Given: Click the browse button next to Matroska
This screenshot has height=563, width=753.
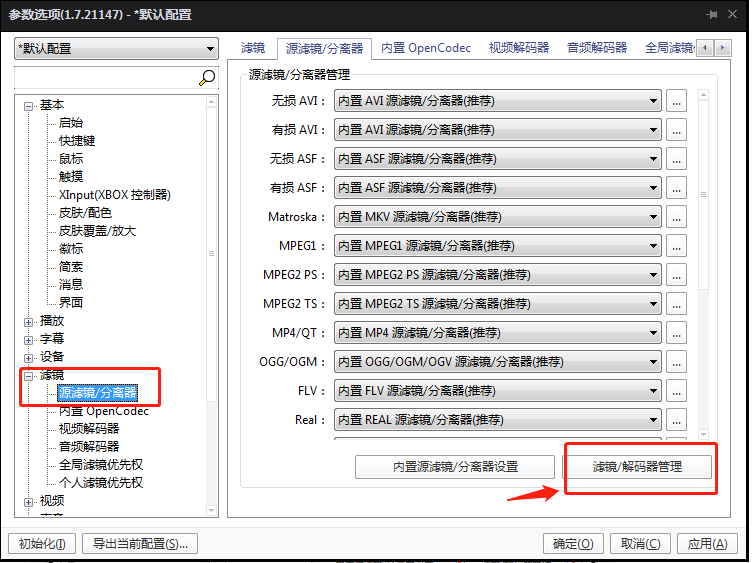Looking at the screenshot, I should (677, 217).
